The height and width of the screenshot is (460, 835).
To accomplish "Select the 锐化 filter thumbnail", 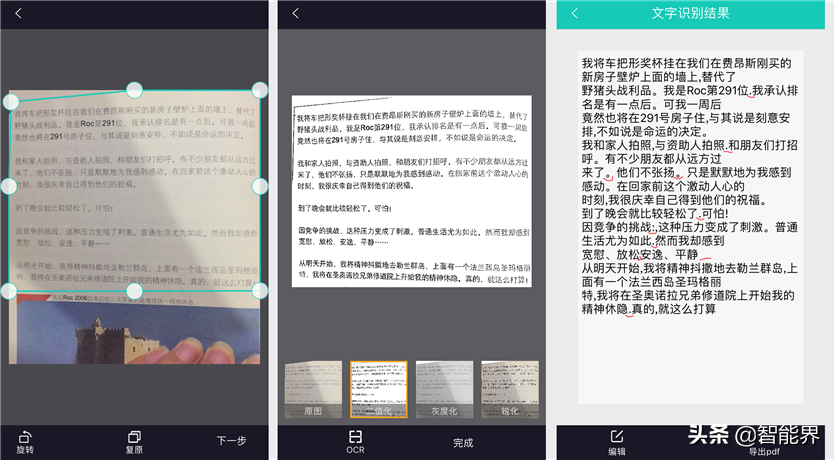I will [x=510, y=389].
